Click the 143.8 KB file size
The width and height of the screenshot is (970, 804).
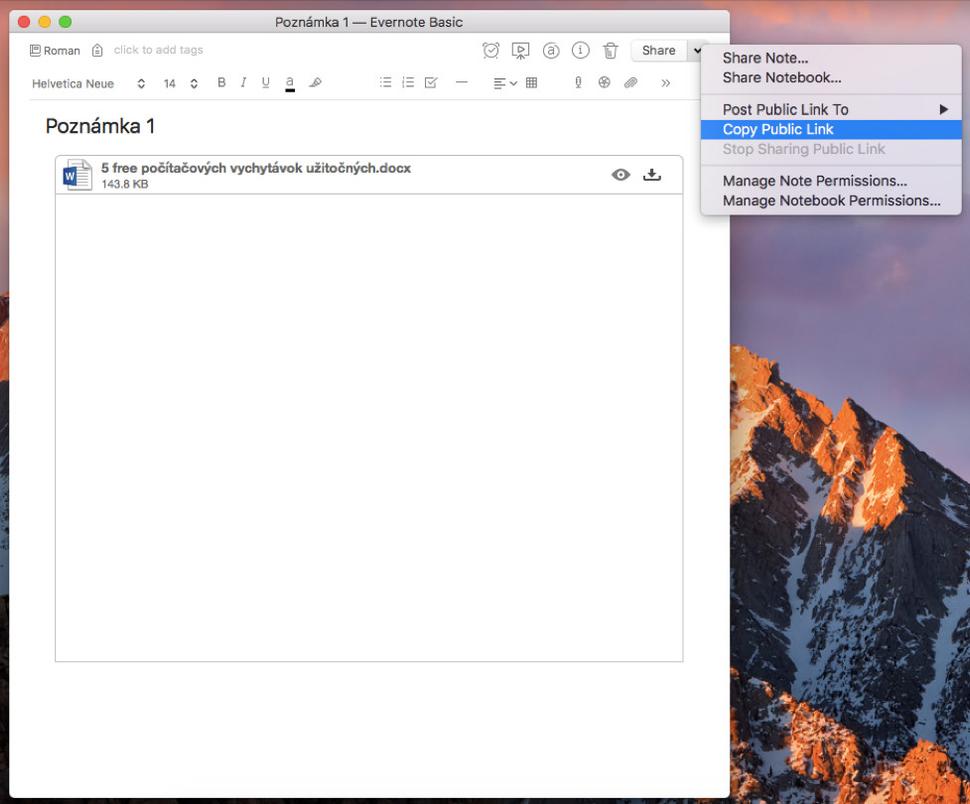[125, 184]
